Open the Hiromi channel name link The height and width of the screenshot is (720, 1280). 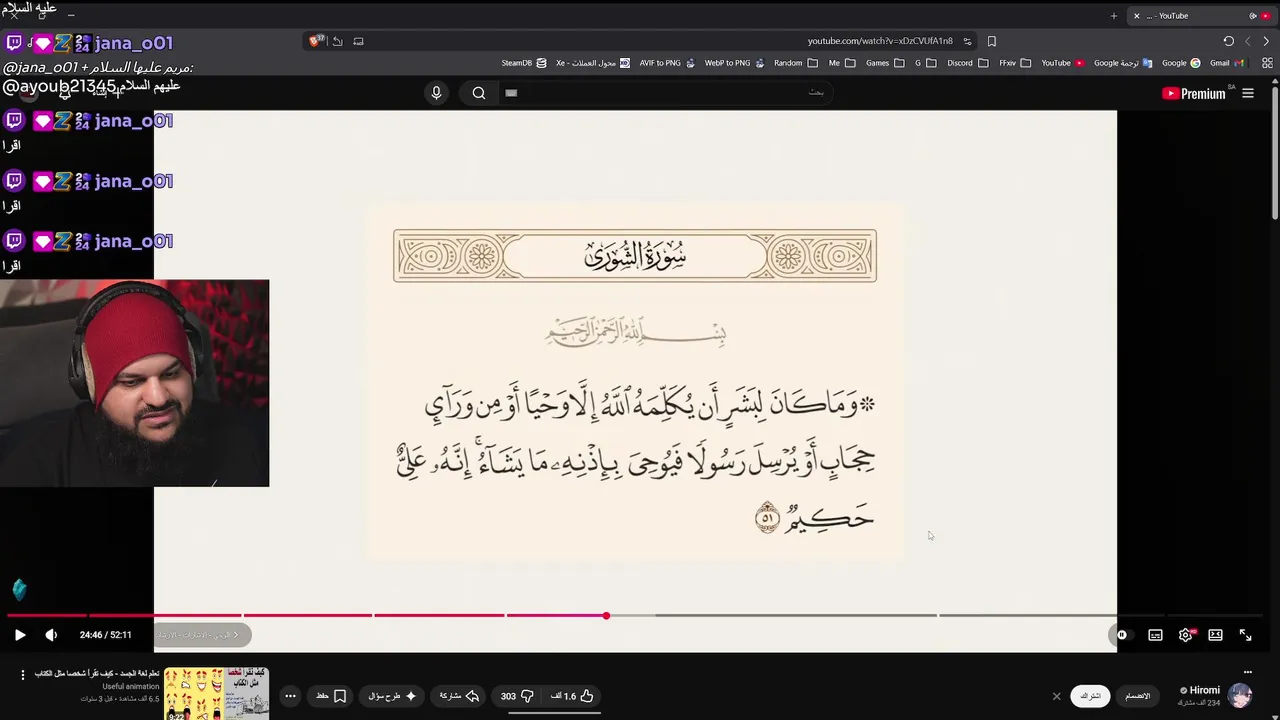1204,690
